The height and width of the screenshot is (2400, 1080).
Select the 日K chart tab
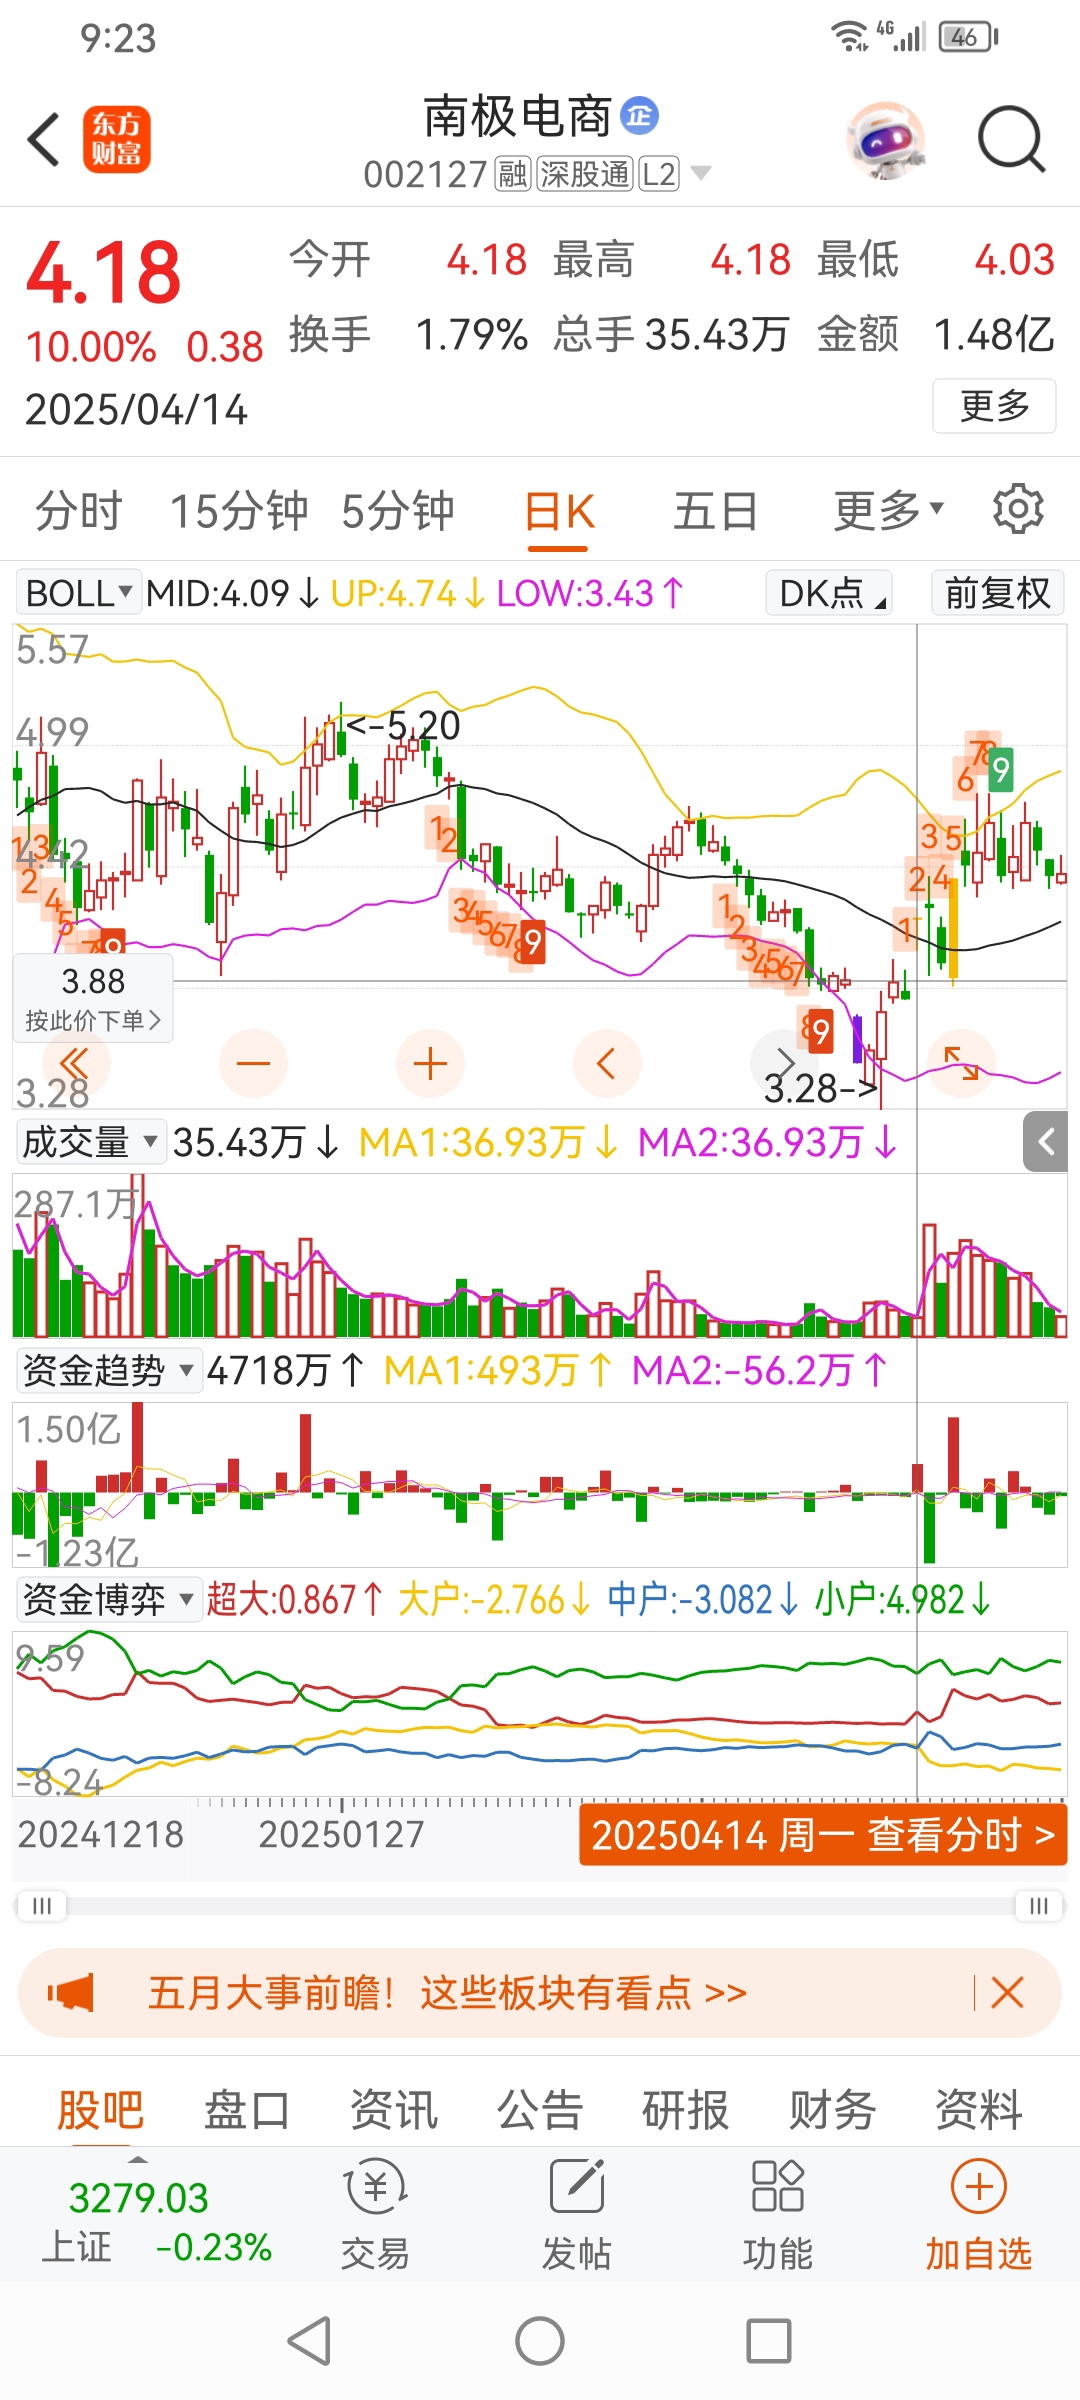(x=558, y=510)
